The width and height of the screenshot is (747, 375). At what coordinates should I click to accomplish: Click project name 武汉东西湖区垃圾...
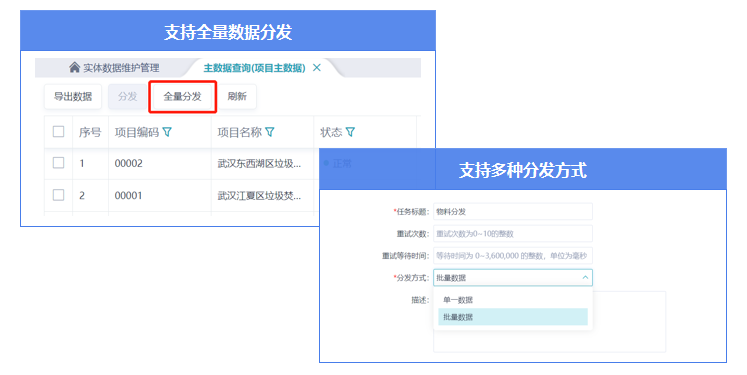pos(259,163)
